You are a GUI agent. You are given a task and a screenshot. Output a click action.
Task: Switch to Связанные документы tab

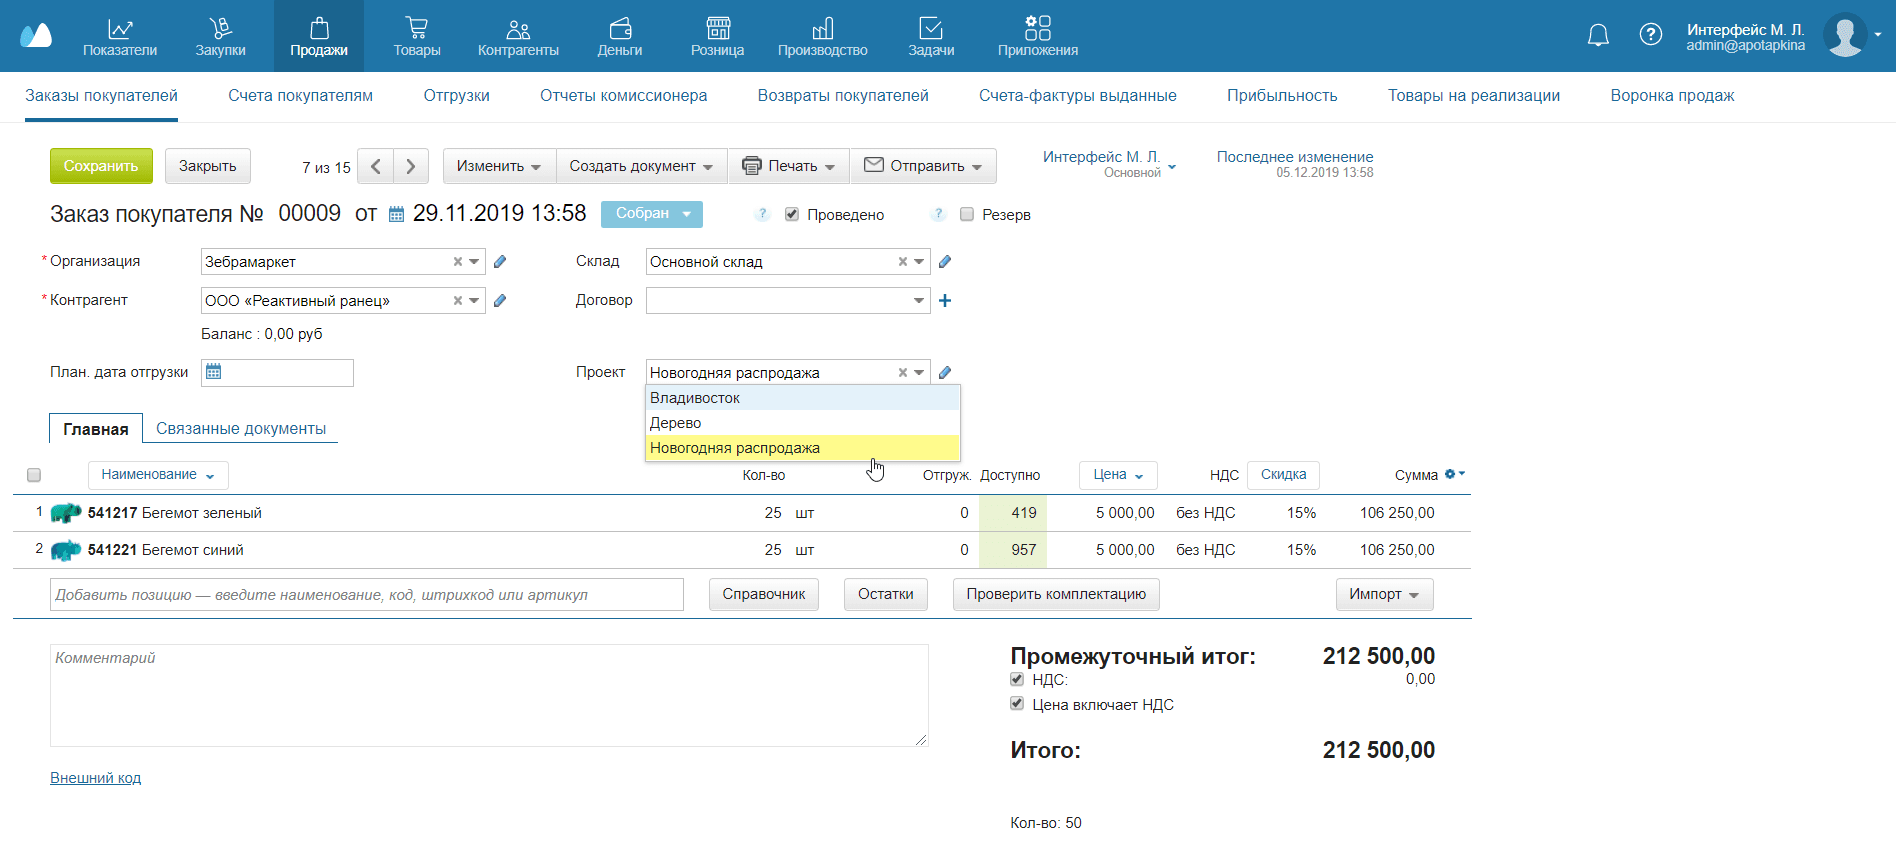point(241,428)
